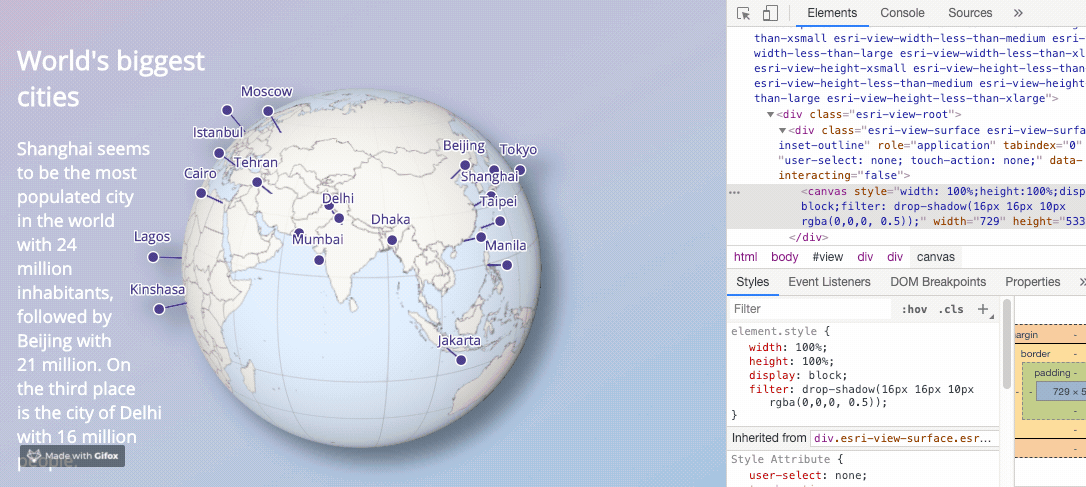
Task: Click the Istanbul label on the globe
Action: 218,132
